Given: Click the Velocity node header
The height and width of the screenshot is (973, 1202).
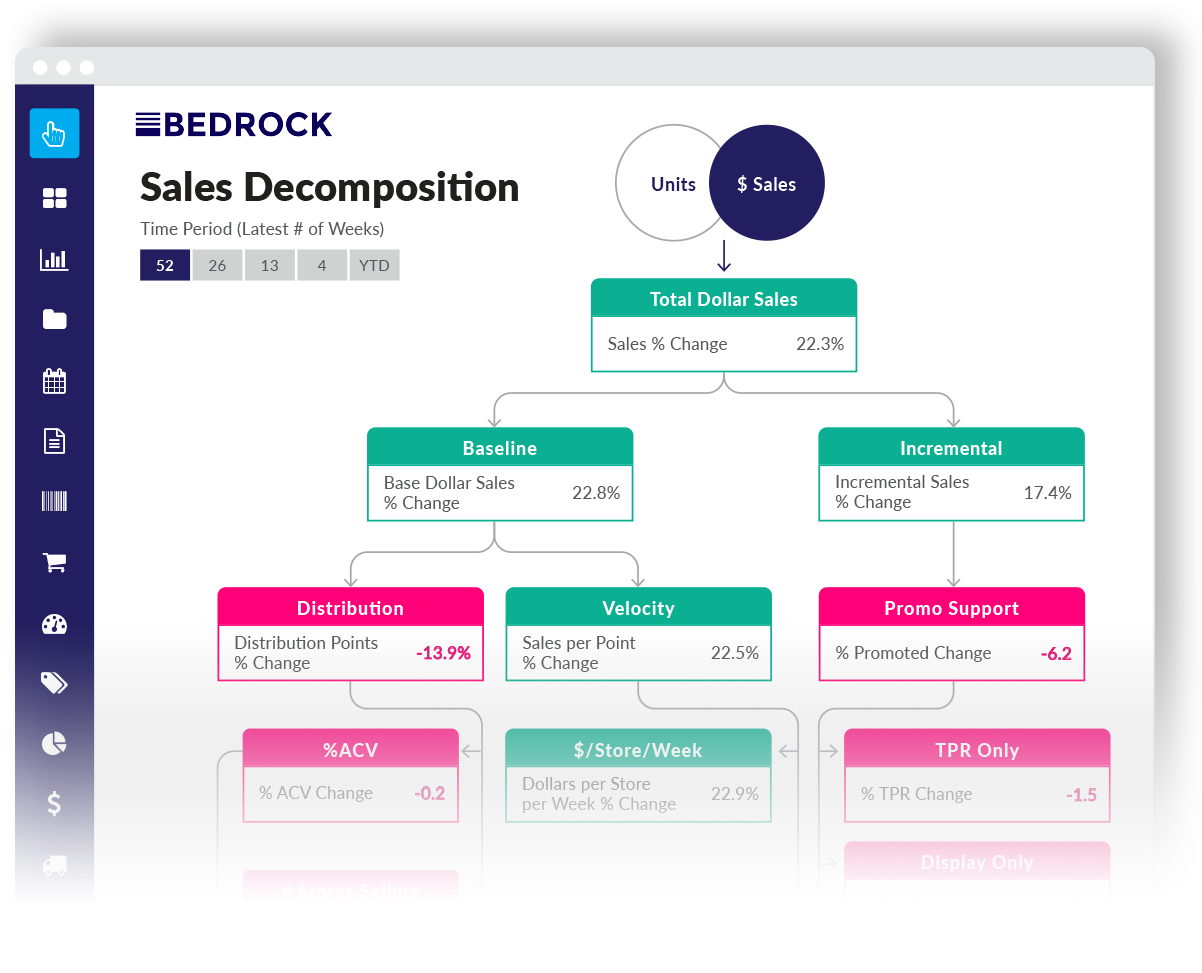Looking at the screenshot, I should 638,607.
